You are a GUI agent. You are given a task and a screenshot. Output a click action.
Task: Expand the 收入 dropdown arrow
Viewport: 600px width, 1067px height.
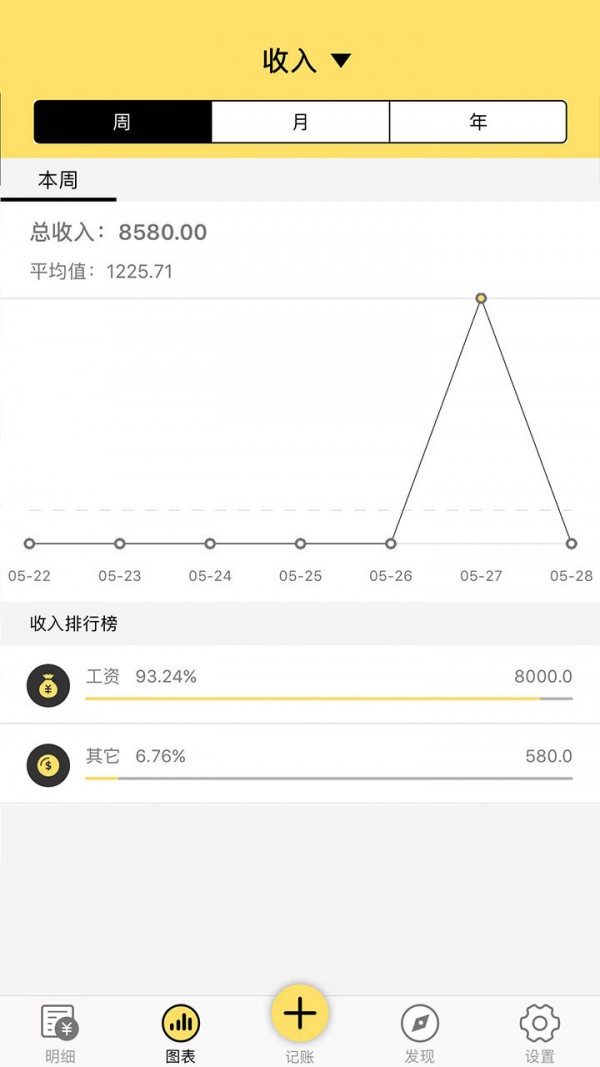point(341,61)
